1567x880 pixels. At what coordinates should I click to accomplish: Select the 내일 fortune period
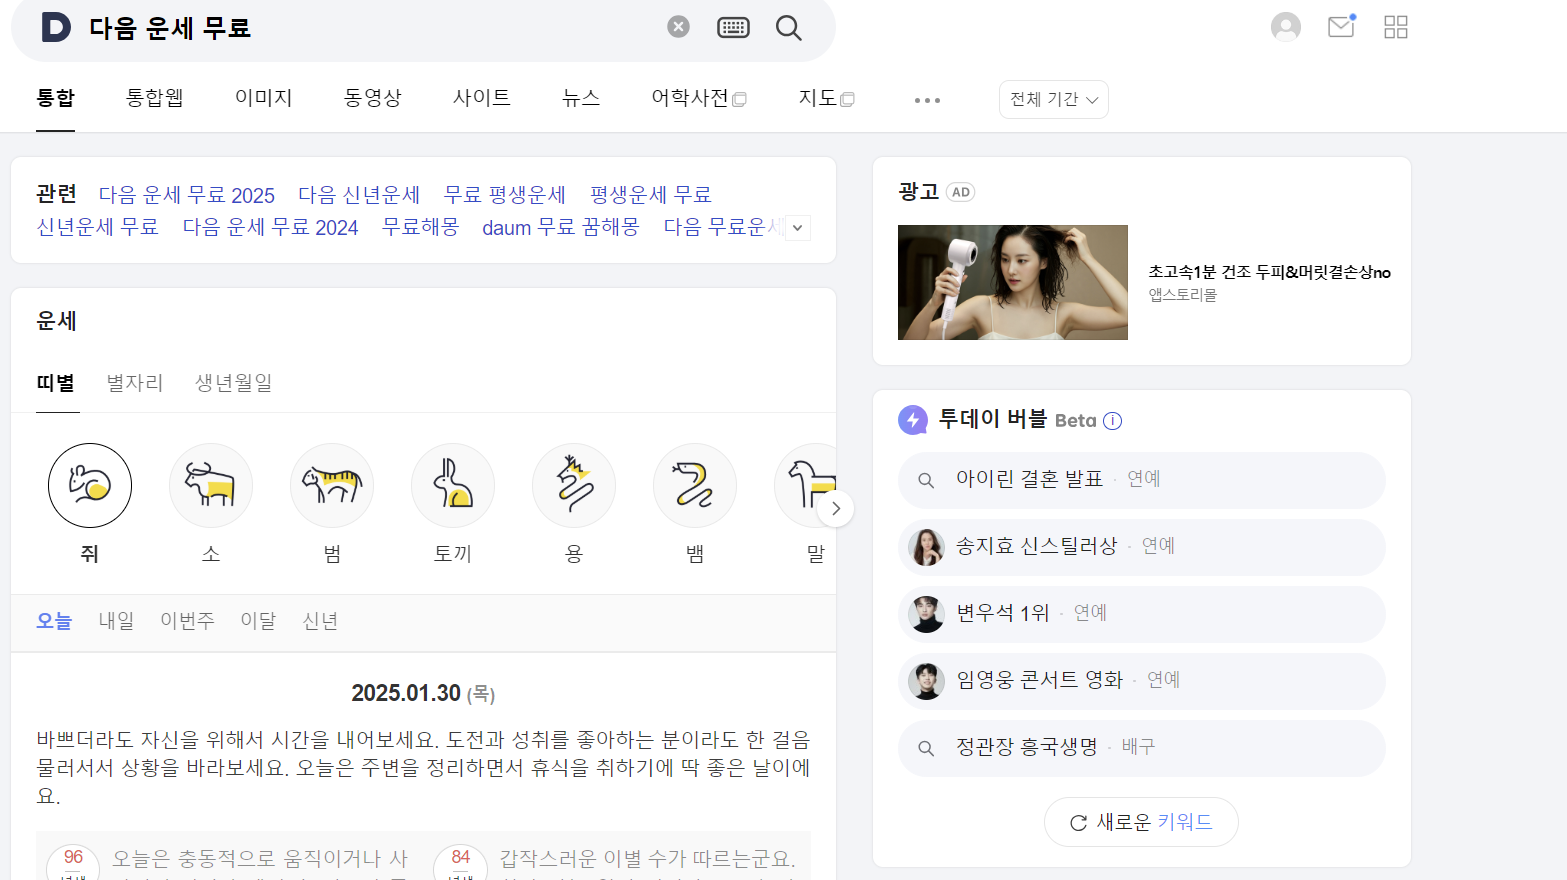coord(116,621)
